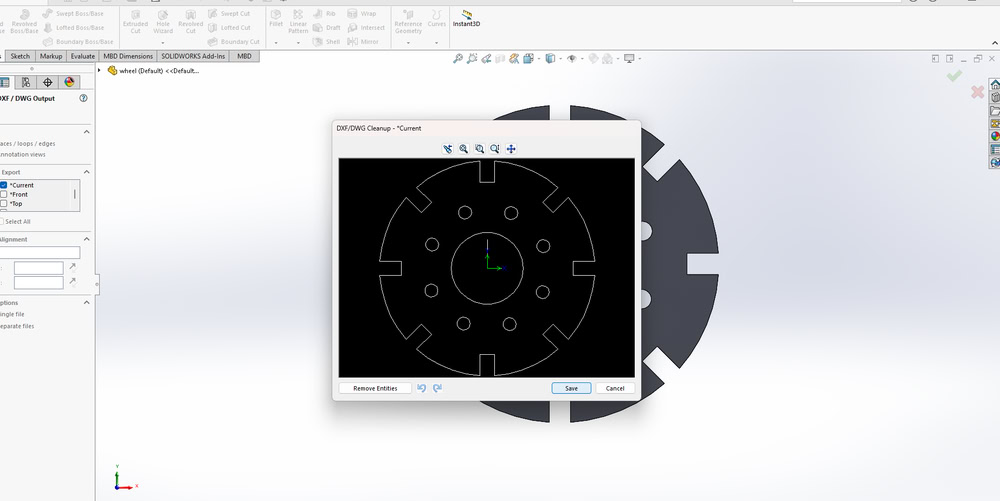This screenshot has height=501, width=1000.
Task: Switch to the MBD tab
Action: (244, 56)
